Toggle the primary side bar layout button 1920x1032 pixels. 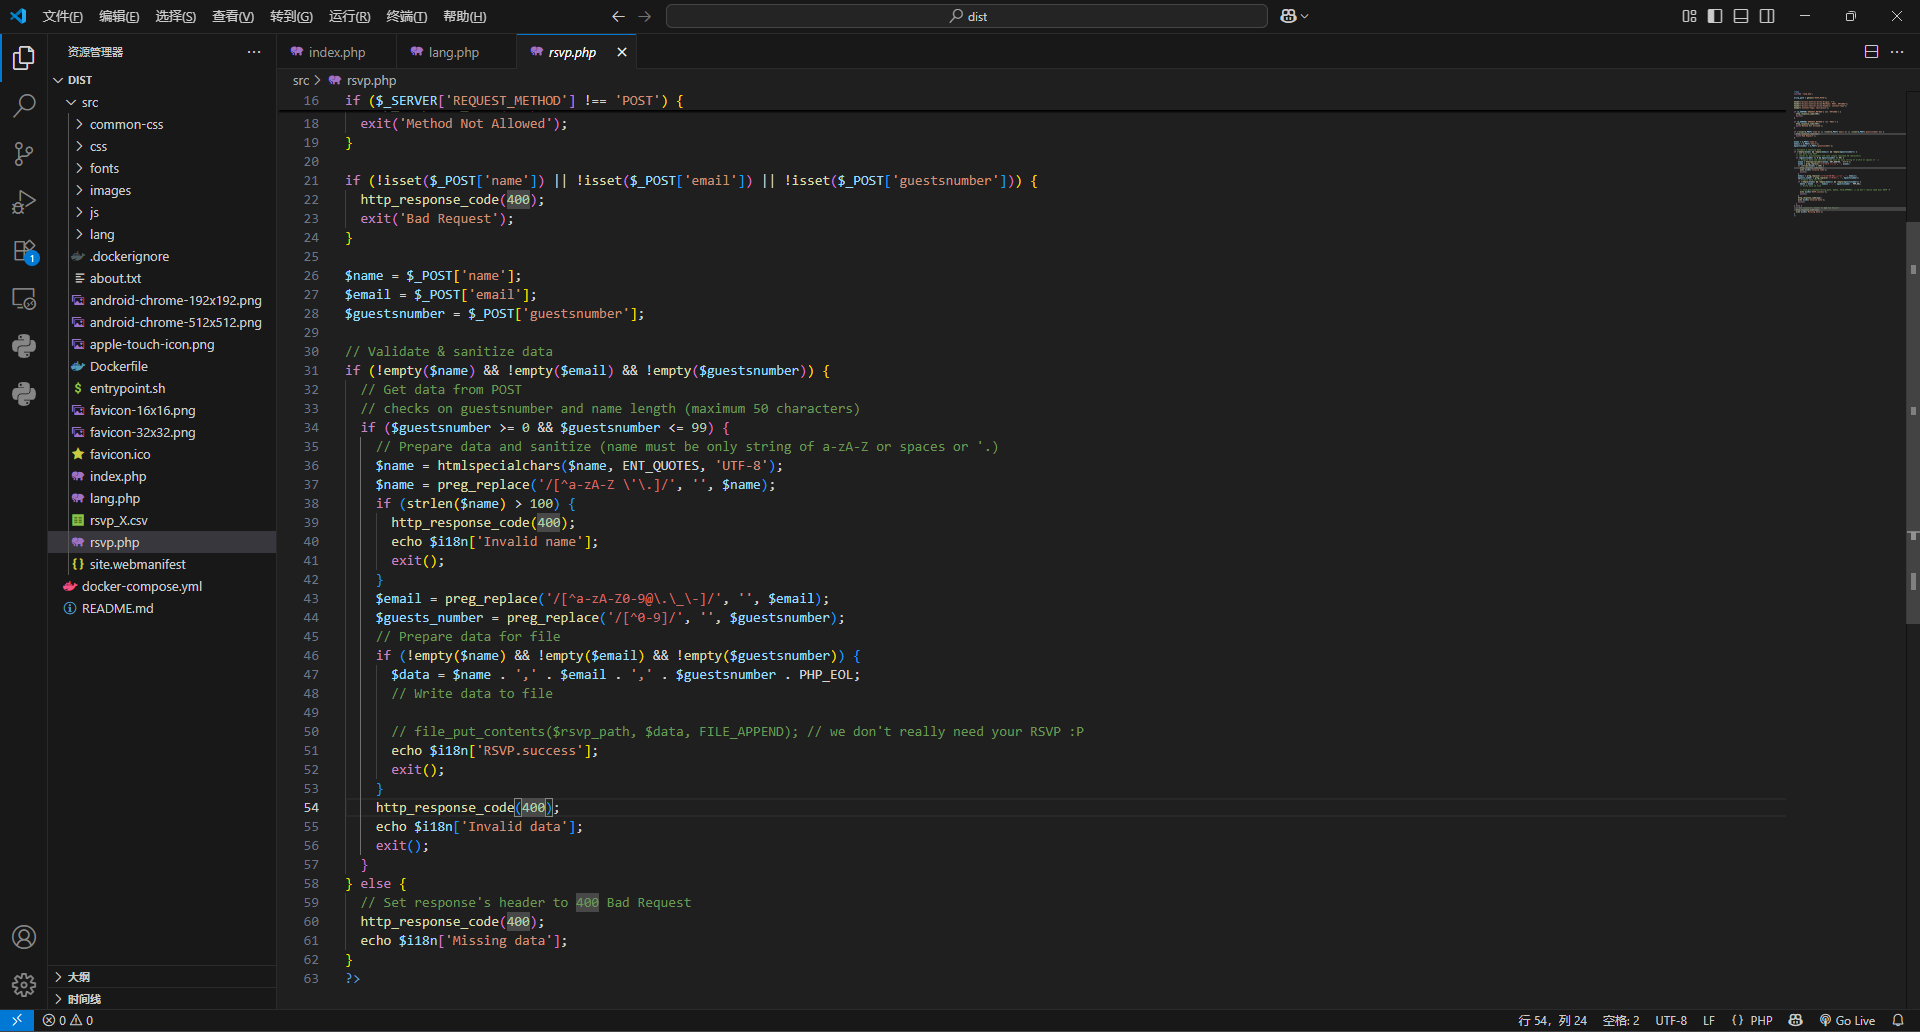point(1715,16)
